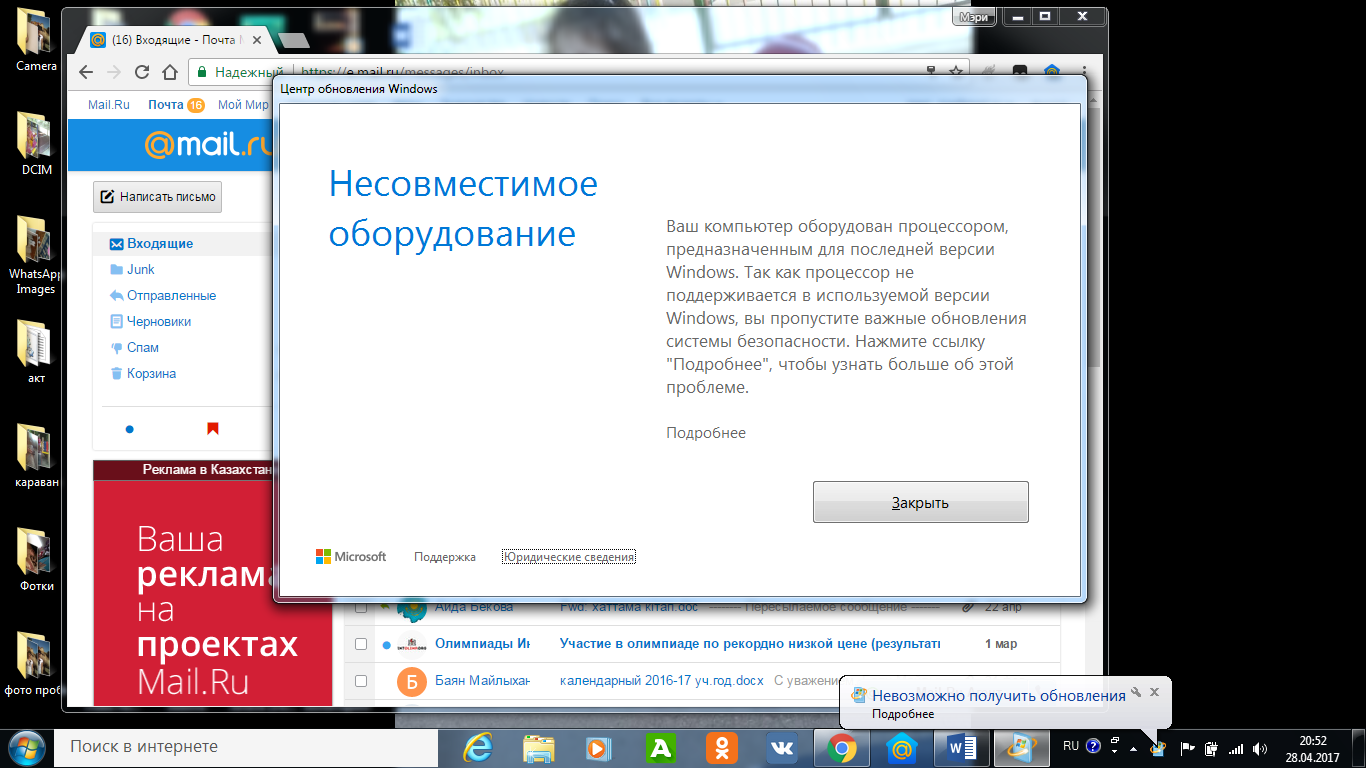Screen dimensions: 1366x768
Task: Click the Закрыть button in Windows Update dialog
Action: [x=920, y=502]
